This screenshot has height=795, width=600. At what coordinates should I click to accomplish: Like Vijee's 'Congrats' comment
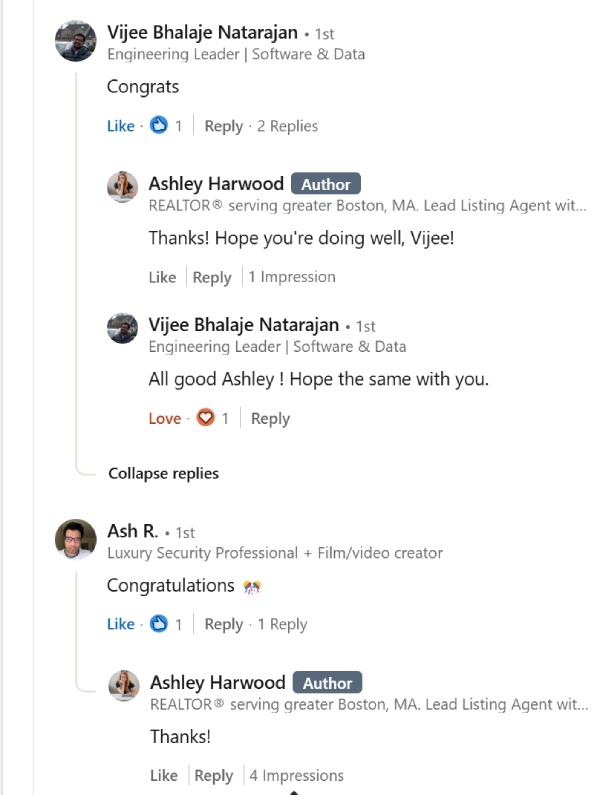click(x=120, y=126)
